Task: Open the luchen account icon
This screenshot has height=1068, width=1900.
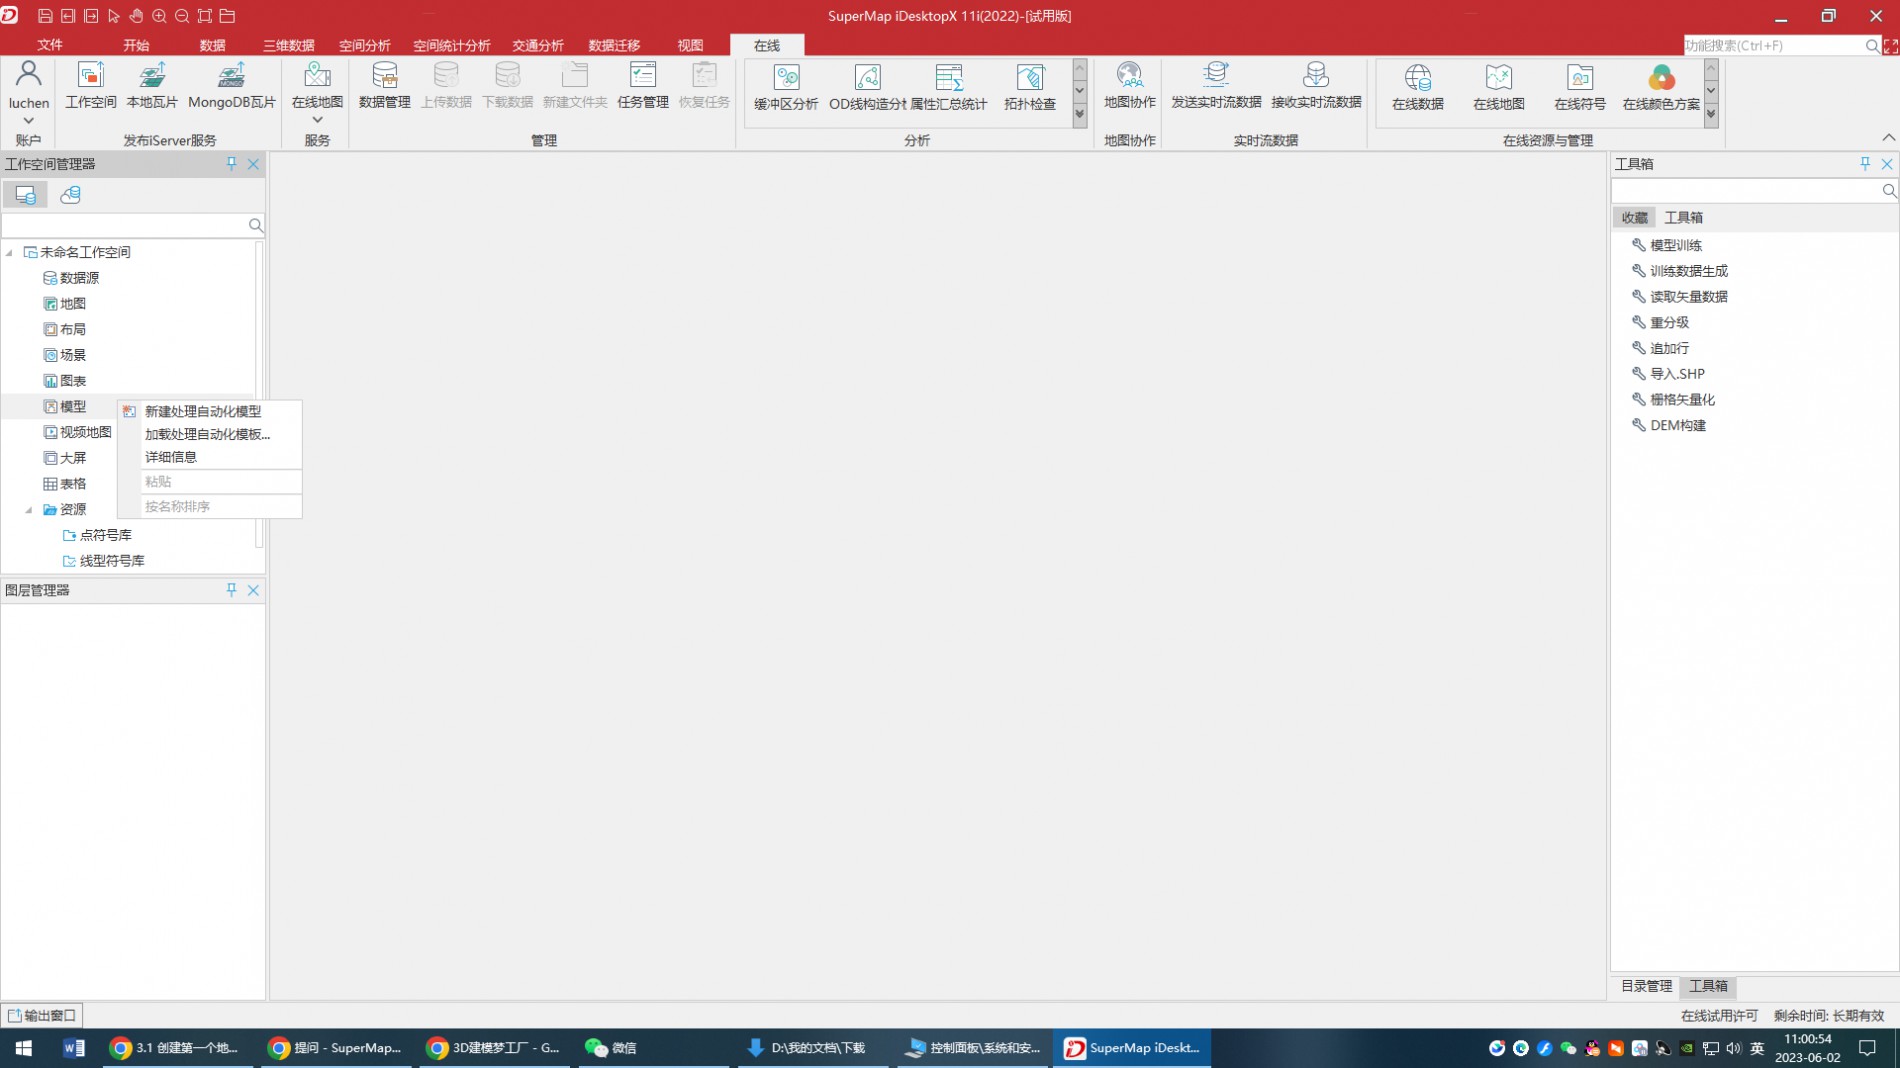Action: coord(28,75)
